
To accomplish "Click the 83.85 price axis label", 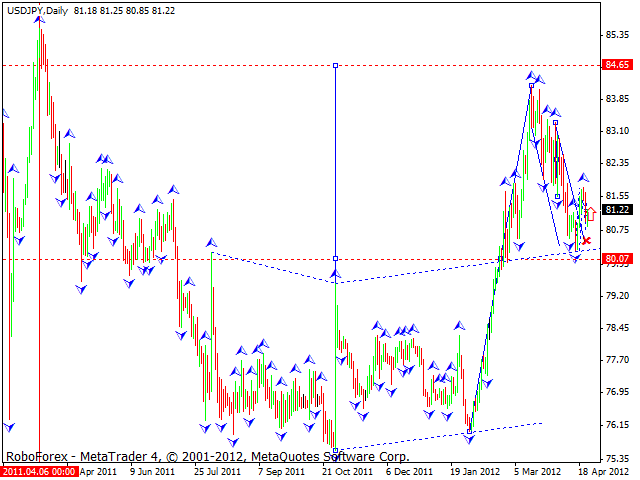I will (618, 99).
